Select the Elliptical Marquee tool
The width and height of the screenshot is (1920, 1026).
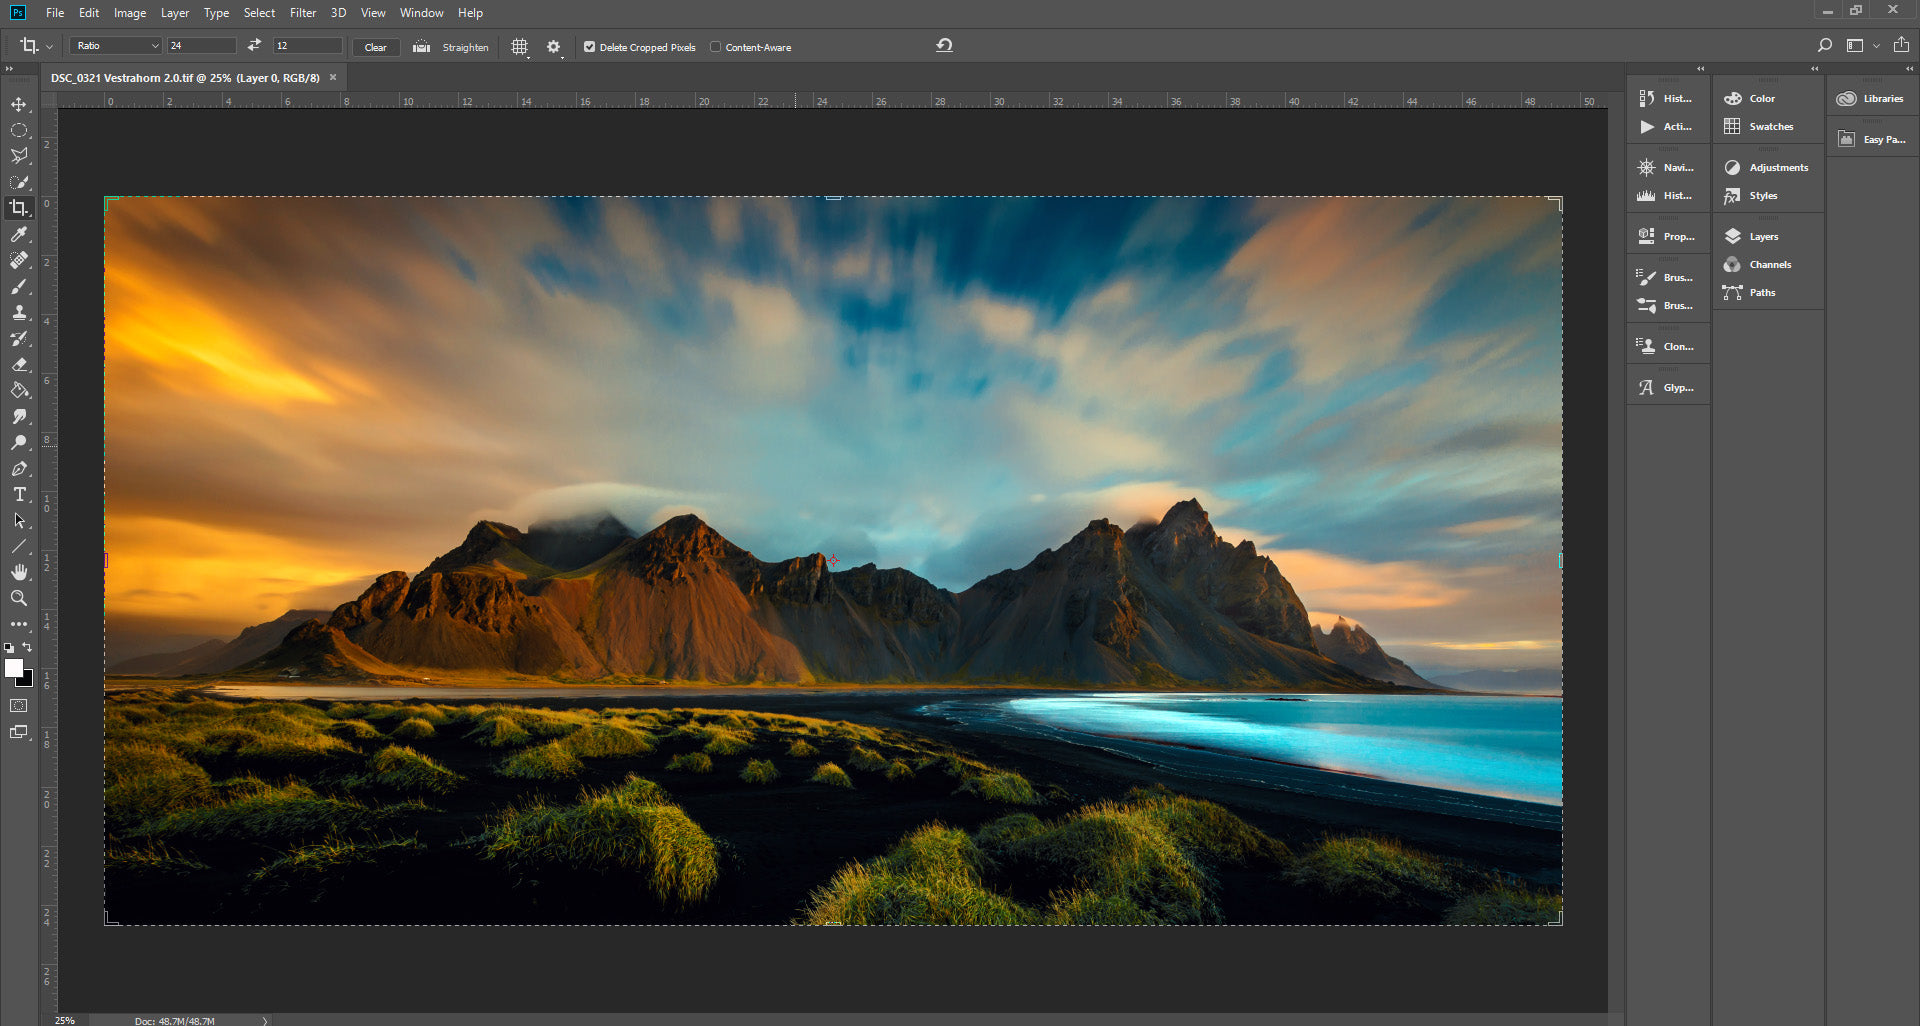pos(19,130)
